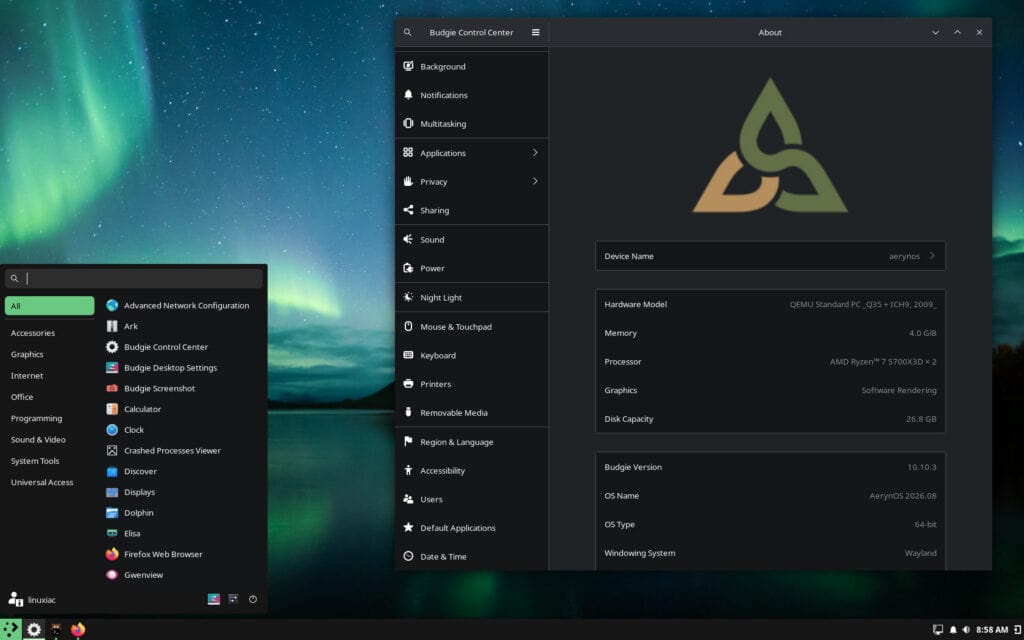
Task: Click the OS Type 64-bit row
Action: [770, 525]
